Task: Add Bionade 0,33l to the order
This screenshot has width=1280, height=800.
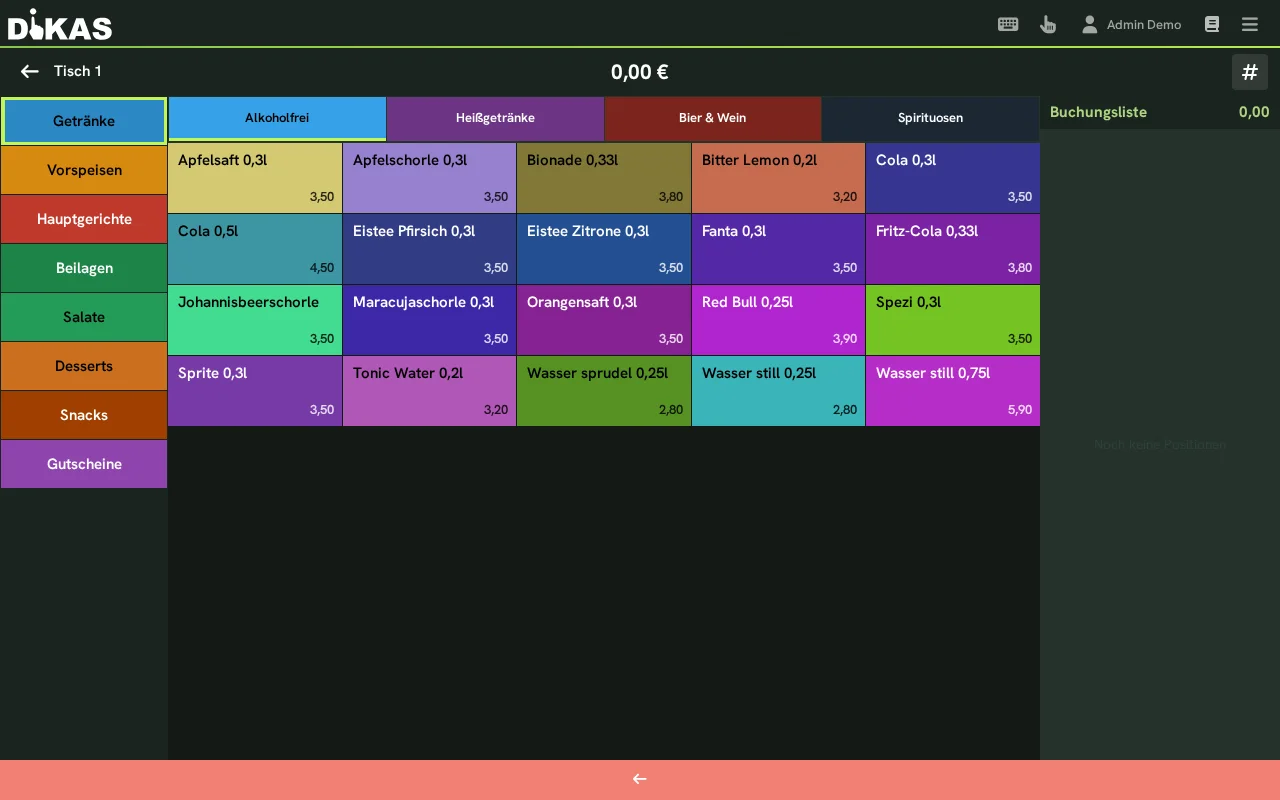Action: coord(604,178)
